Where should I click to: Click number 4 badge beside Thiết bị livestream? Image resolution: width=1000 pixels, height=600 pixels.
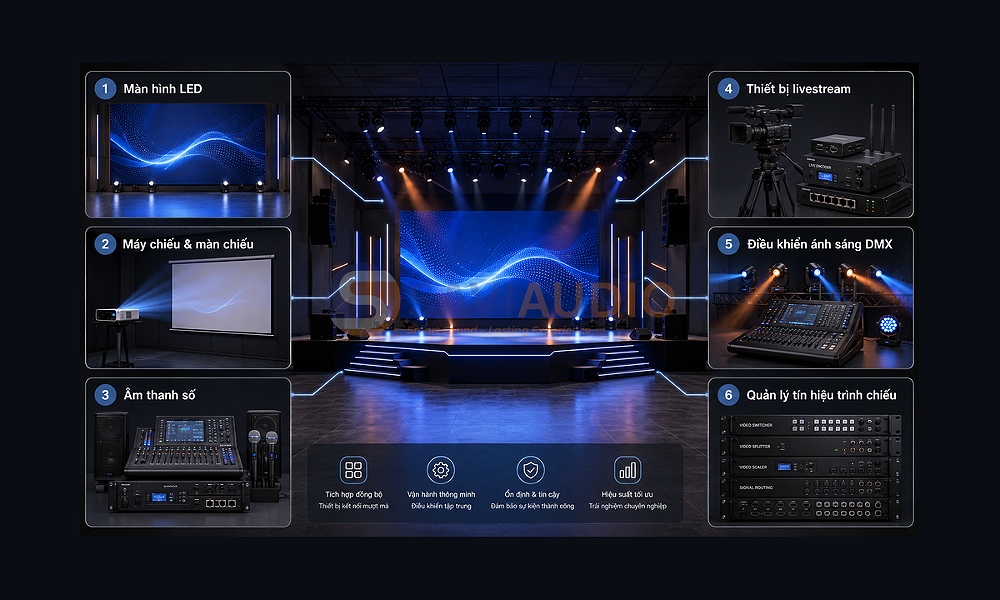(728, 89)
